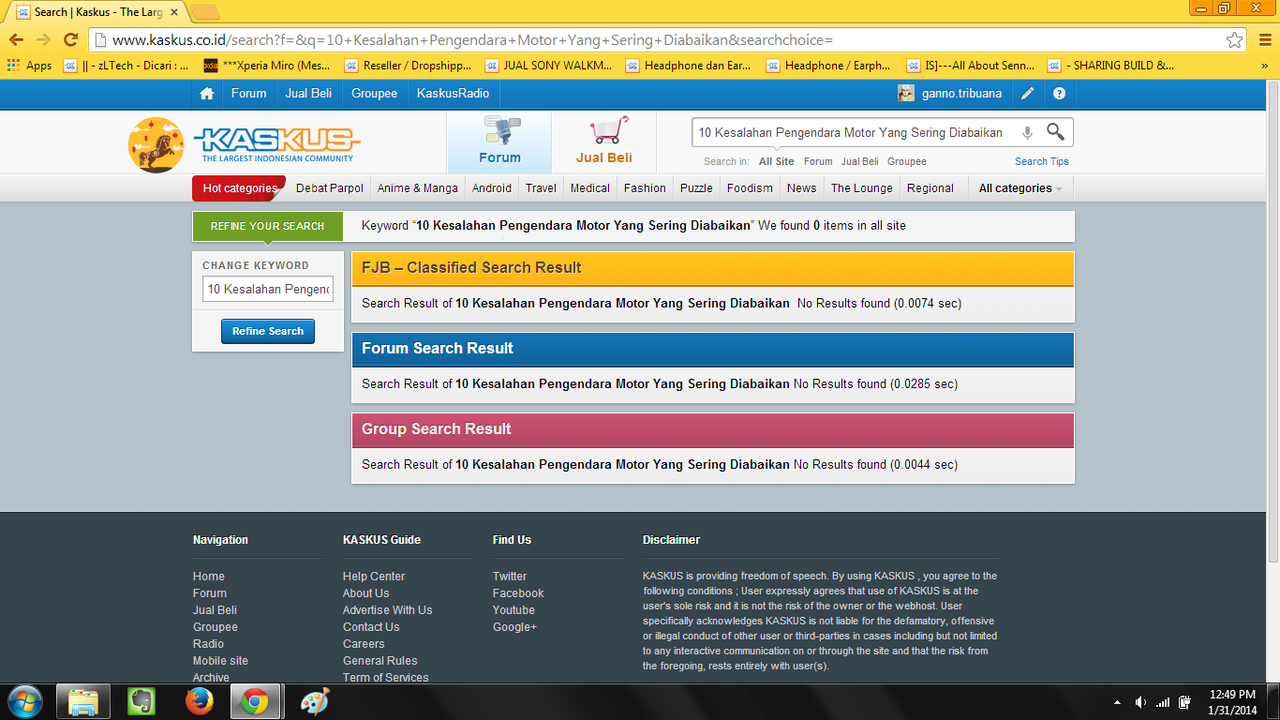This screenshot has height=720, width=1280.
Task: Open the Help Center footer link
Action: pyautogui.click(x=374, y=576)
